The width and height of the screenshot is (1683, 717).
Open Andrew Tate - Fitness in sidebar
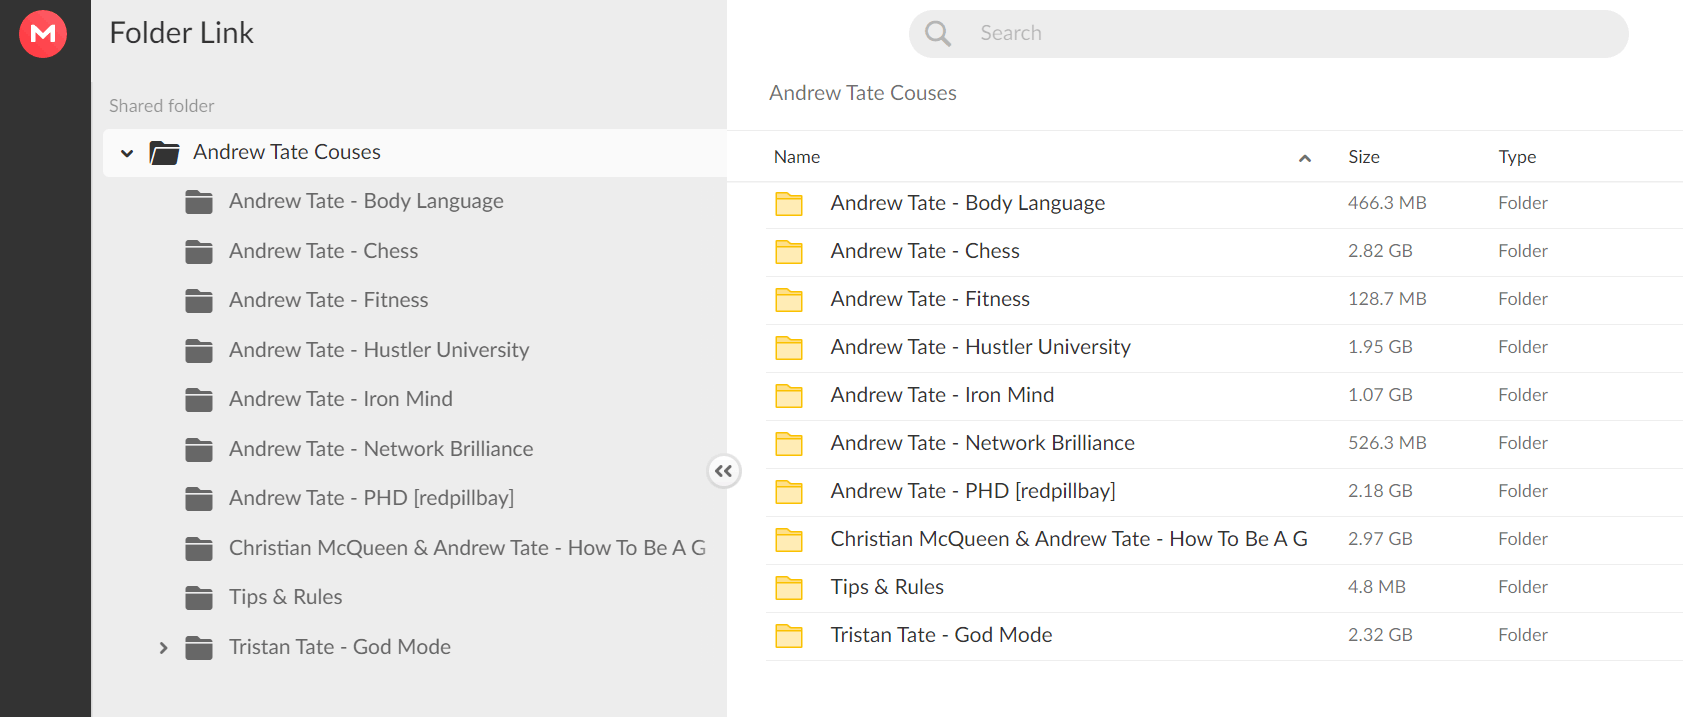328,300
